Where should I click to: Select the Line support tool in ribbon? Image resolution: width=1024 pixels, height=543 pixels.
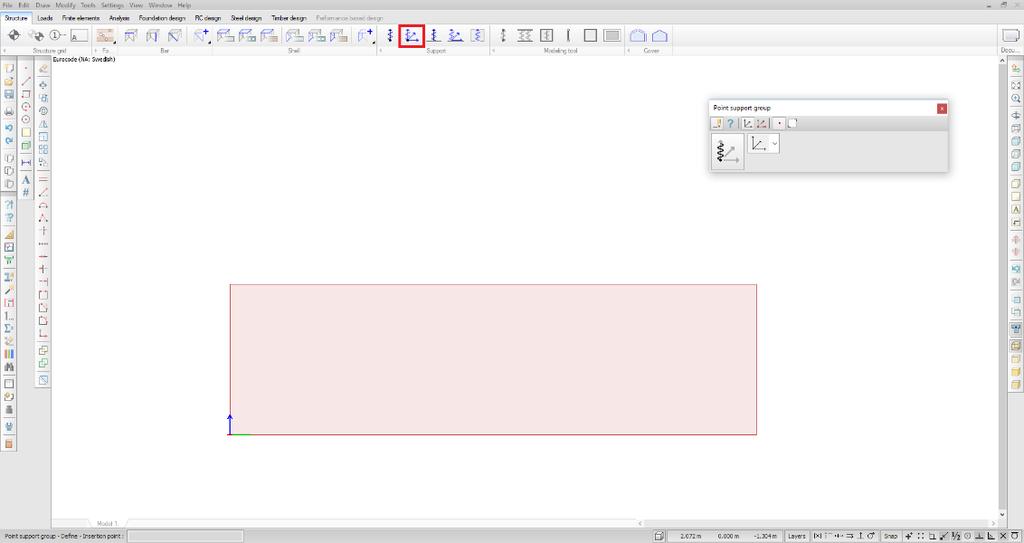tap(434, 35)
